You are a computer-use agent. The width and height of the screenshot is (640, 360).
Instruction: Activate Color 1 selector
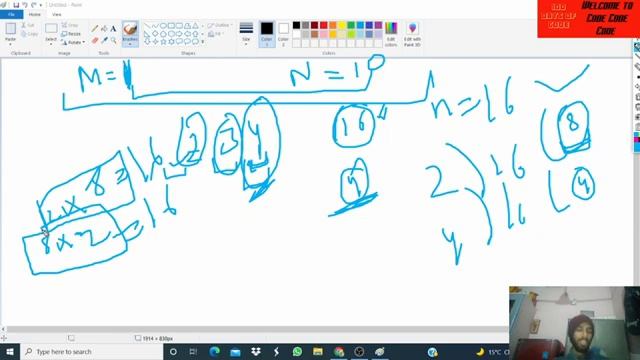click(267, 34)
